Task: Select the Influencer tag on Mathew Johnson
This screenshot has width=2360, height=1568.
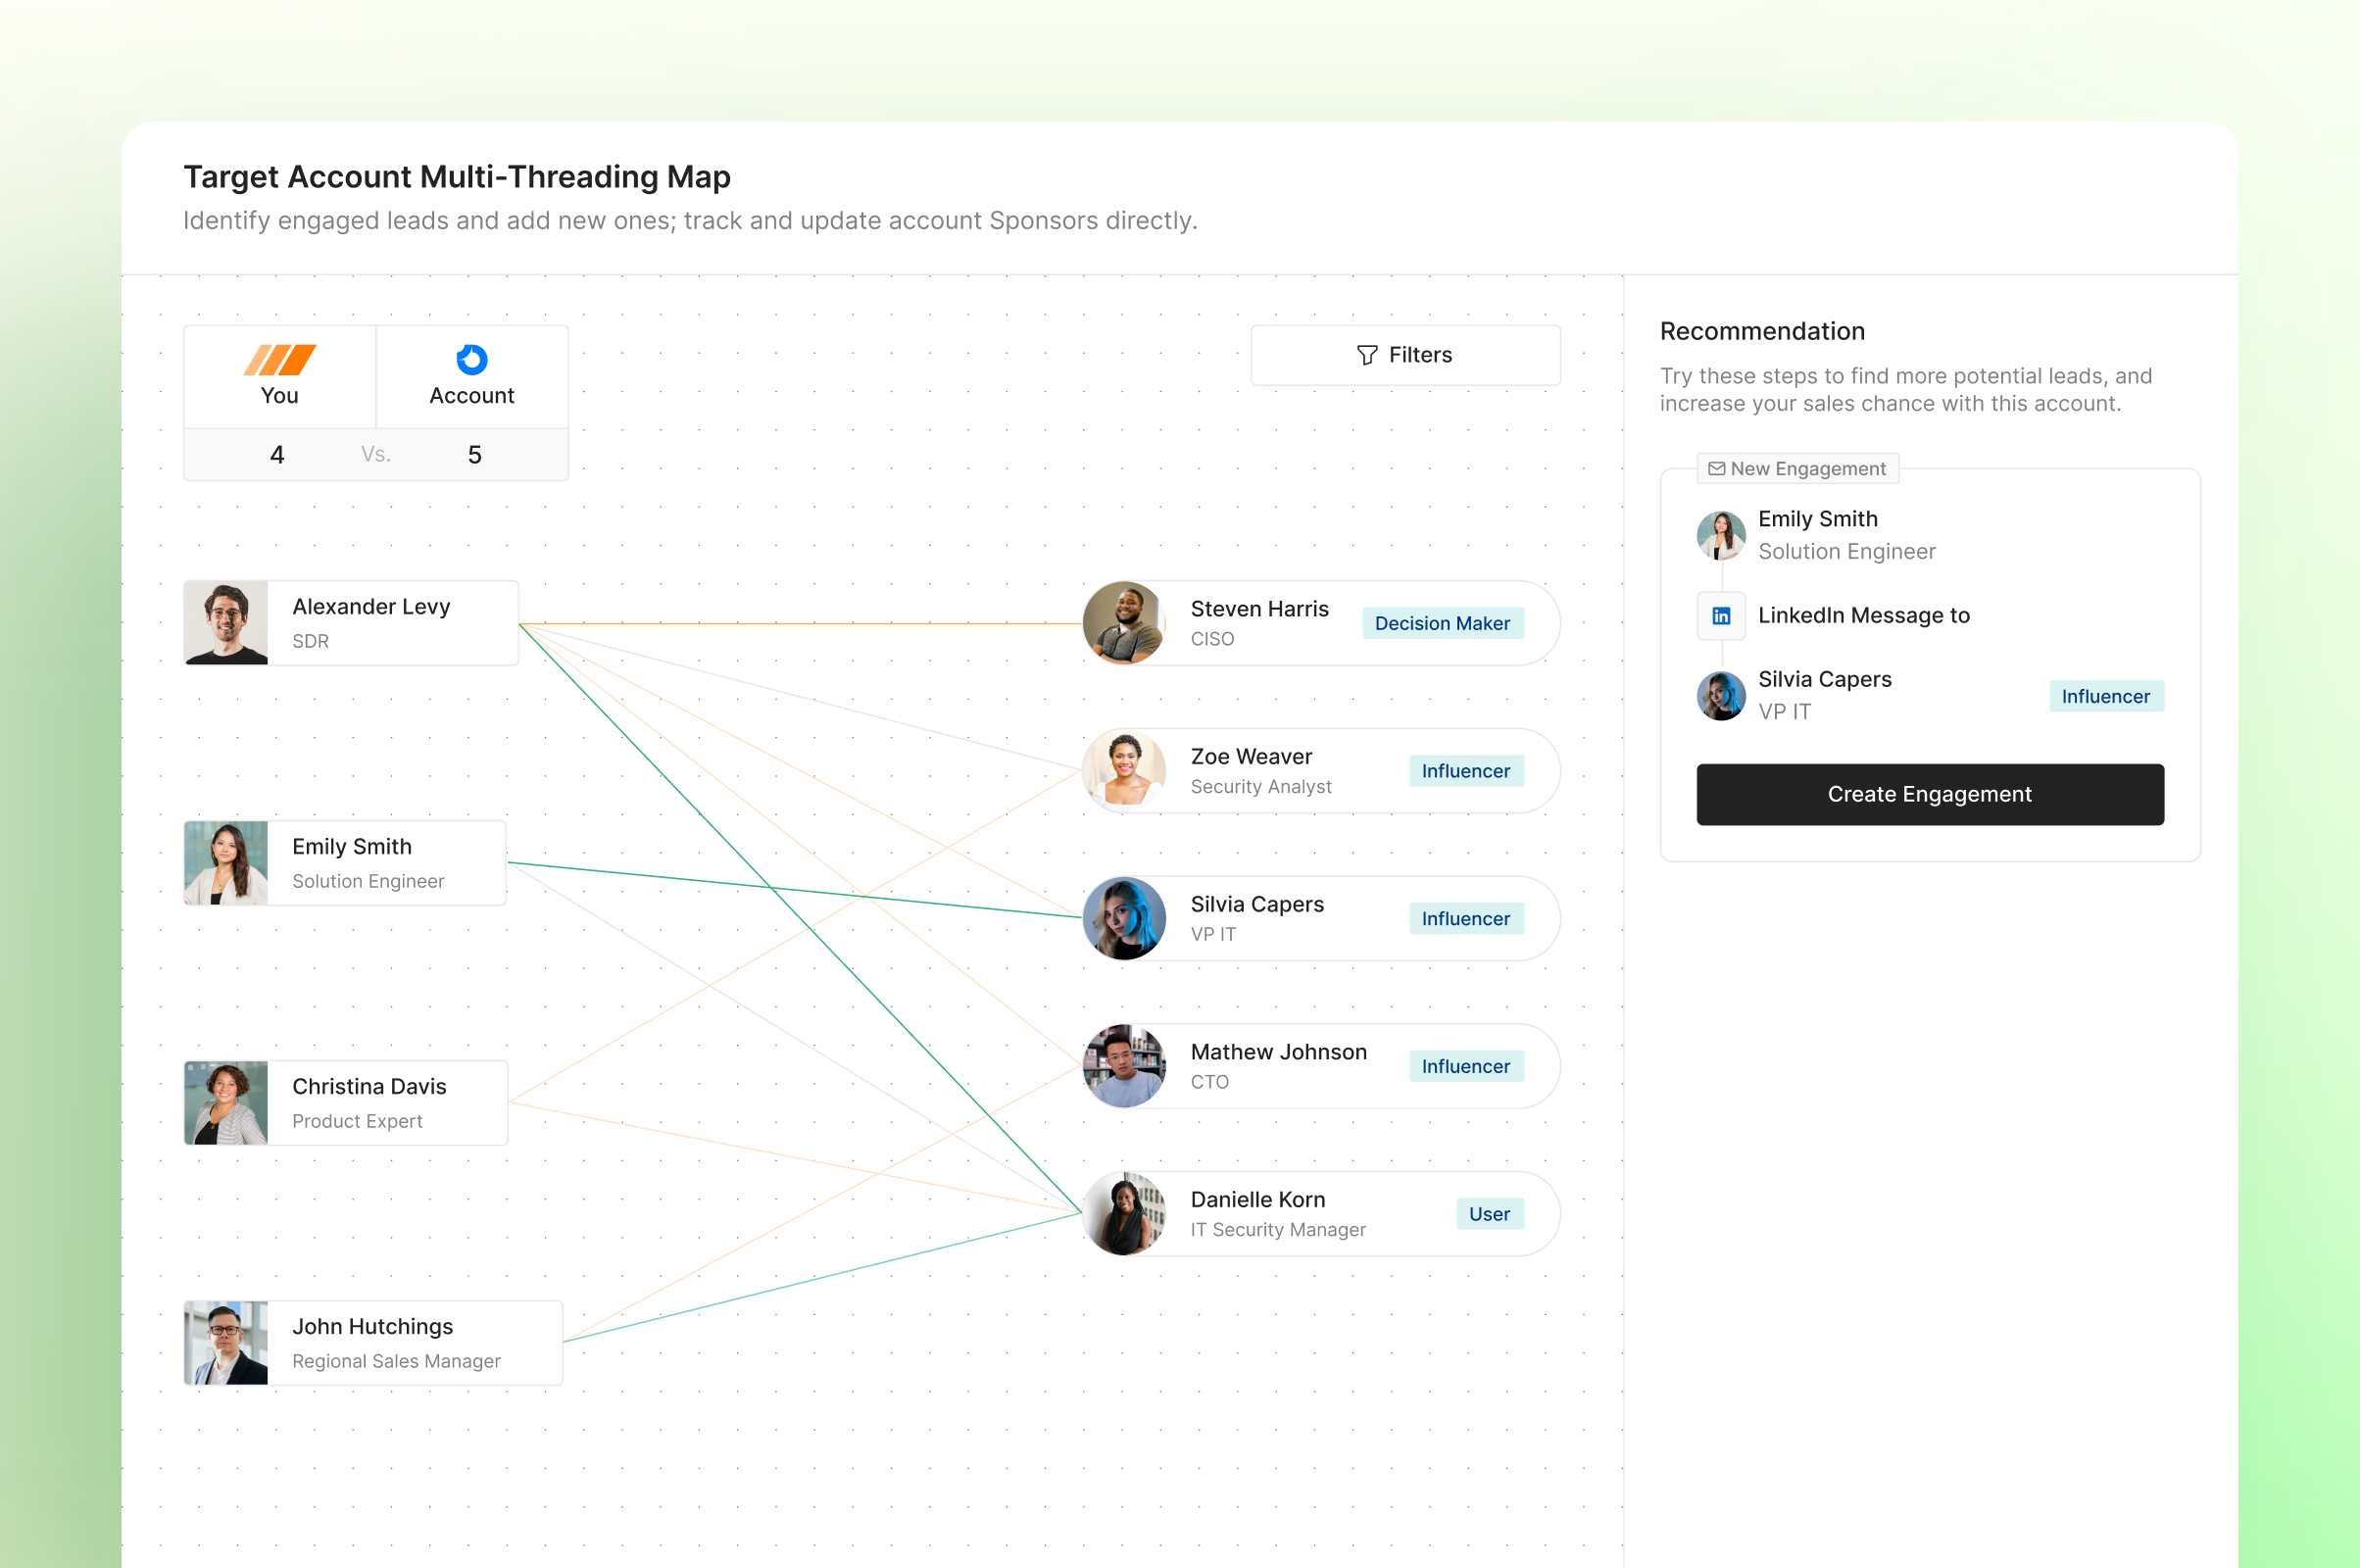Action: coord(1466,1066)
